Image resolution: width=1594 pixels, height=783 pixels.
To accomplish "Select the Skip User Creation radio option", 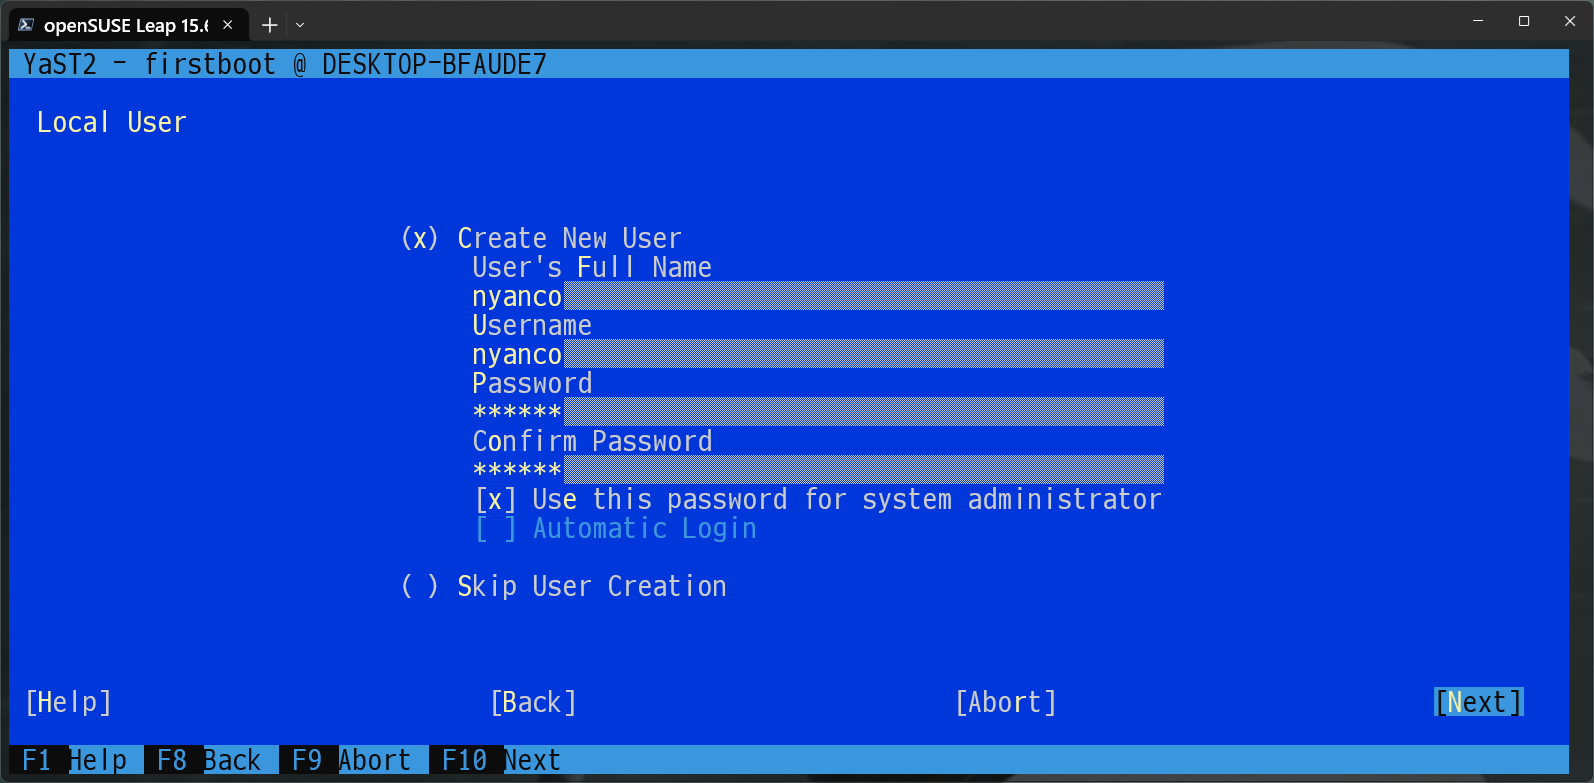I will tap(563, 586).
